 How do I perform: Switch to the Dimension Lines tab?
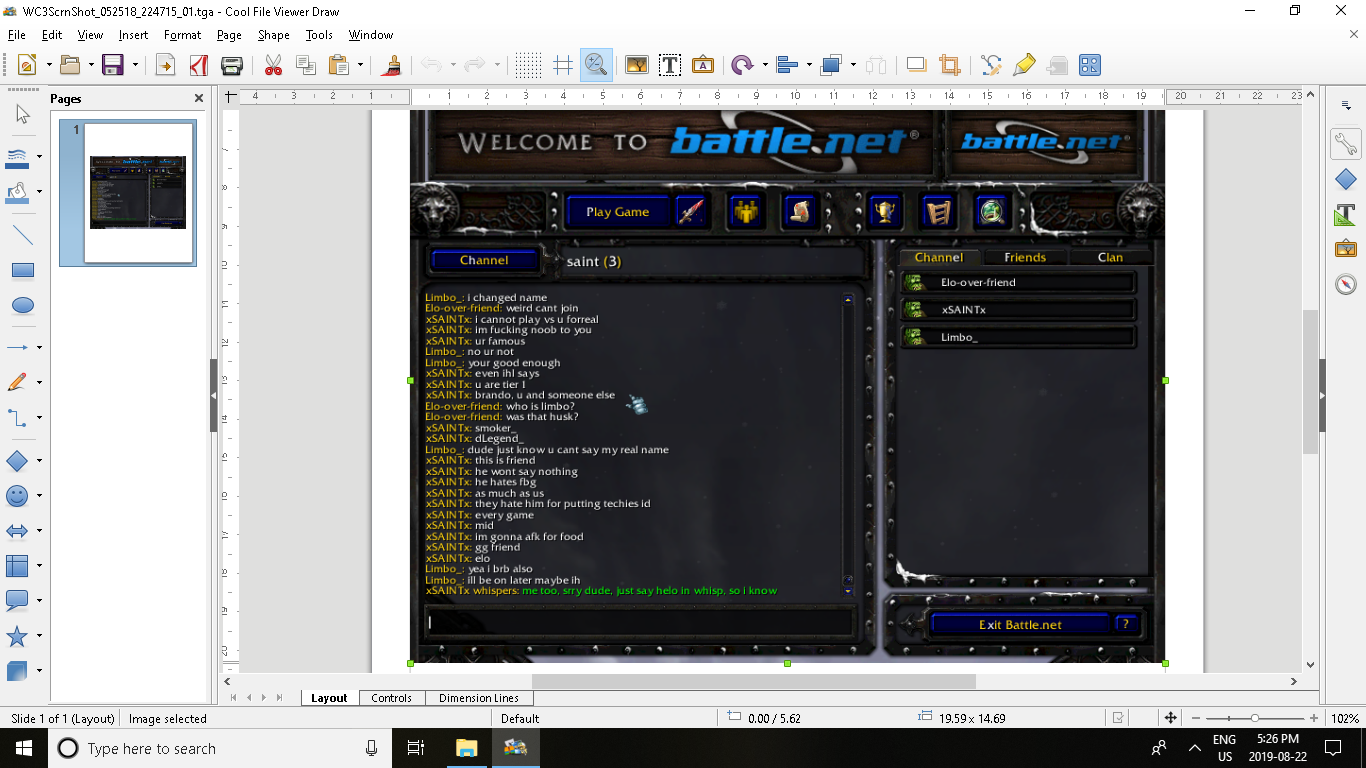click(x=479, y=698)
